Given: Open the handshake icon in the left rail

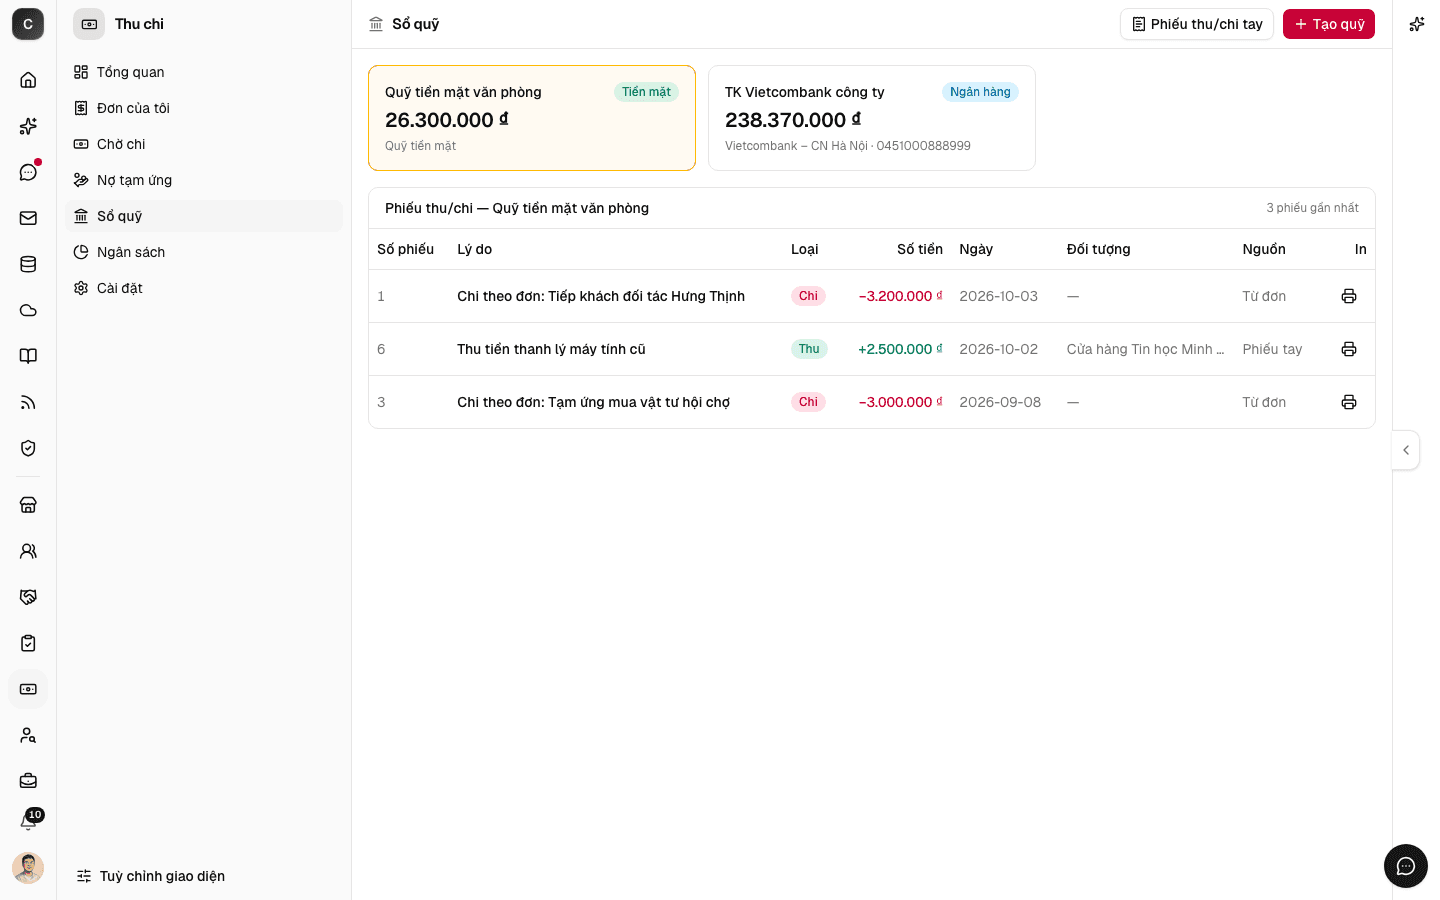Looking at the screenshot, I should pyautogui.click(x=28, y=597).
